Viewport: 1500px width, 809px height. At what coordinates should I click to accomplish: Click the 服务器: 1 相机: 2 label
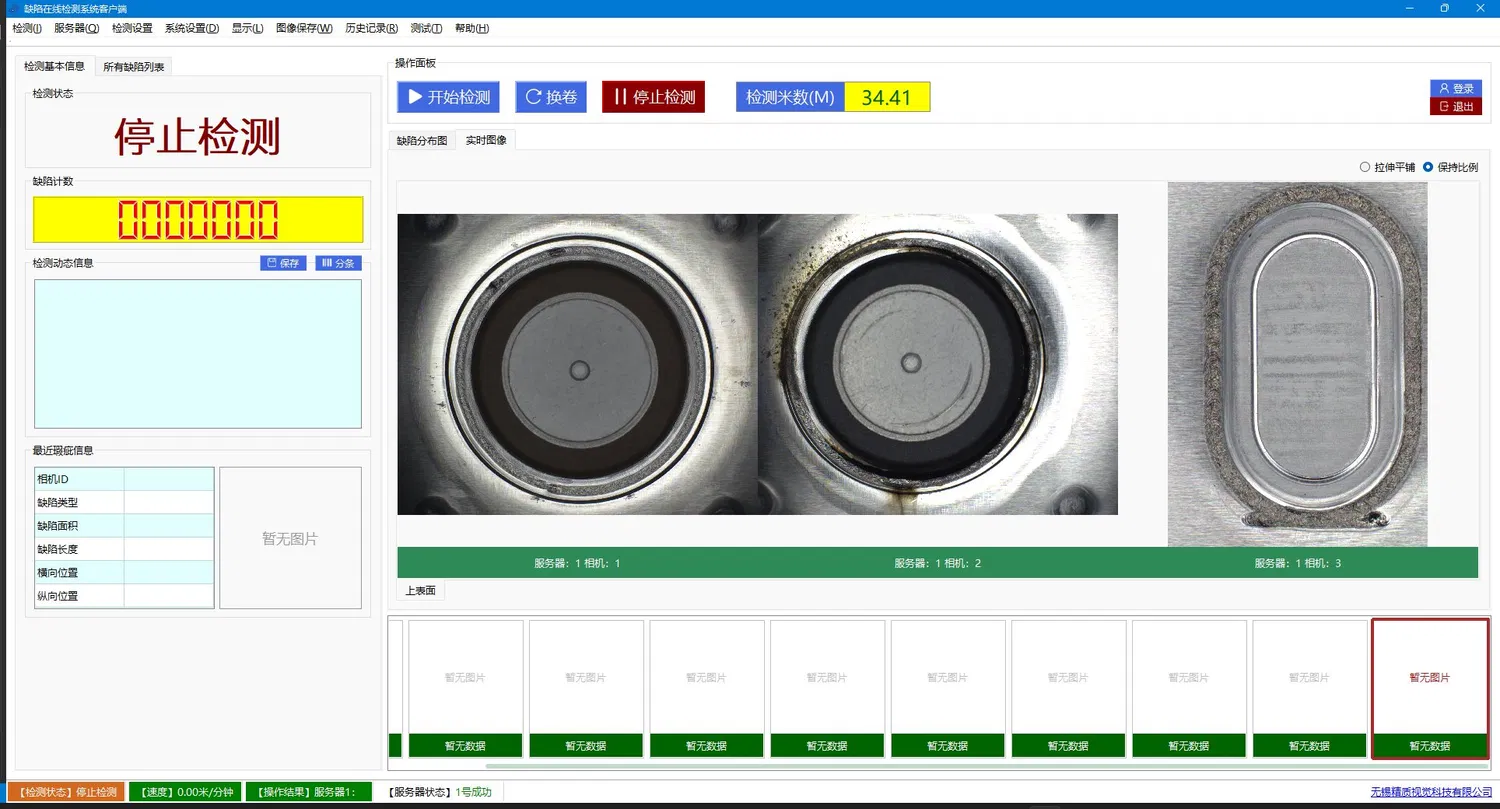pyautogui.click(x=938, y=563)
